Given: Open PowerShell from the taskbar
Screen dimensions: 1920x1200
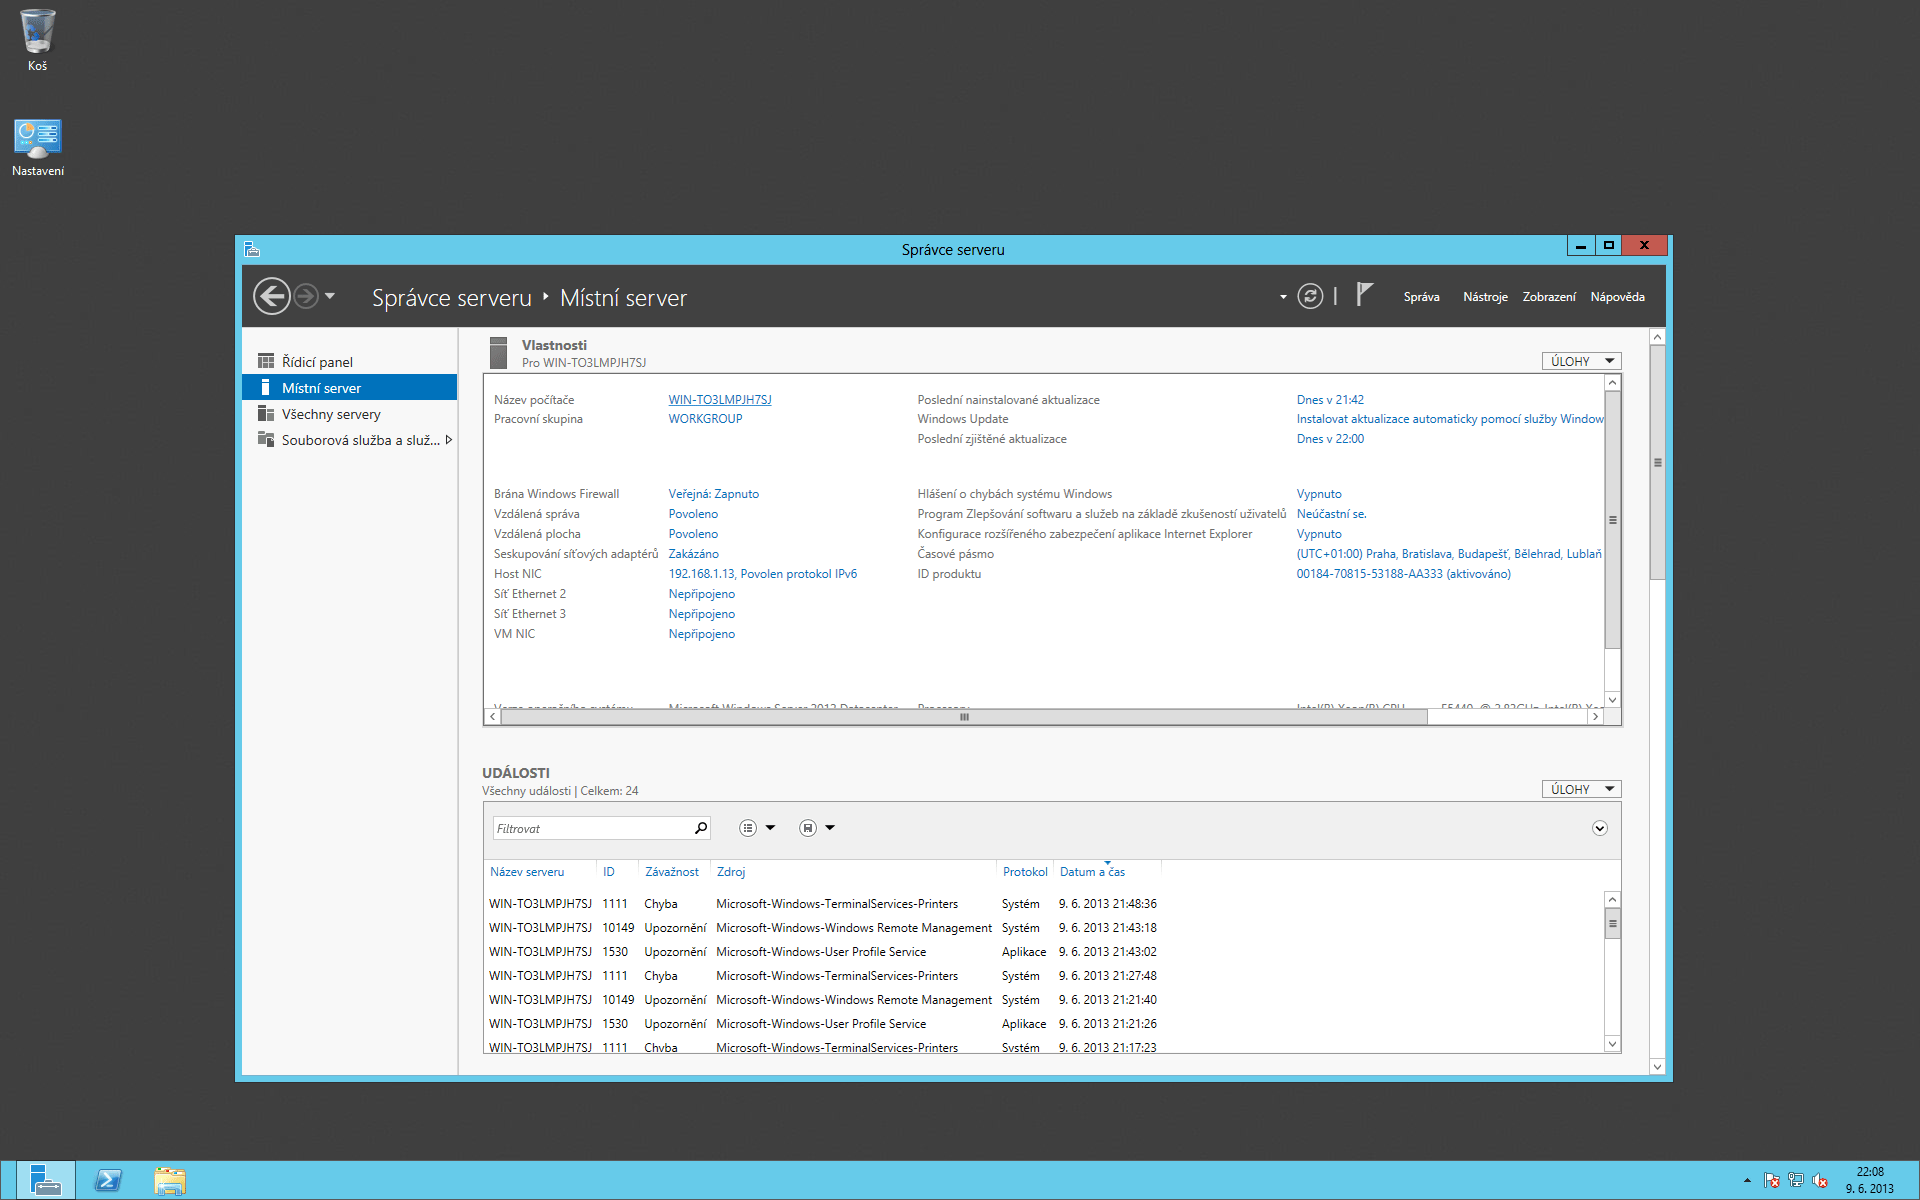Looking at the screenshot, I should point(108,1181).
